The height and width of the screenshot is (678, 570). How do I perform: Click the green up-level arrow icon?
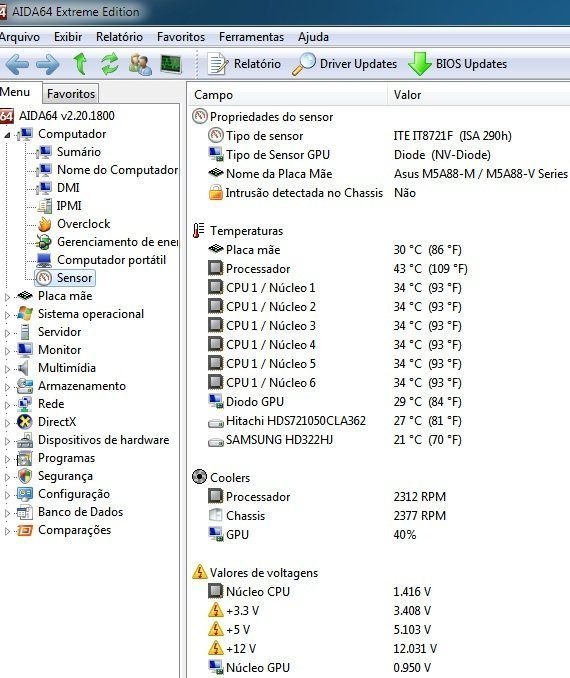[80, 64]
